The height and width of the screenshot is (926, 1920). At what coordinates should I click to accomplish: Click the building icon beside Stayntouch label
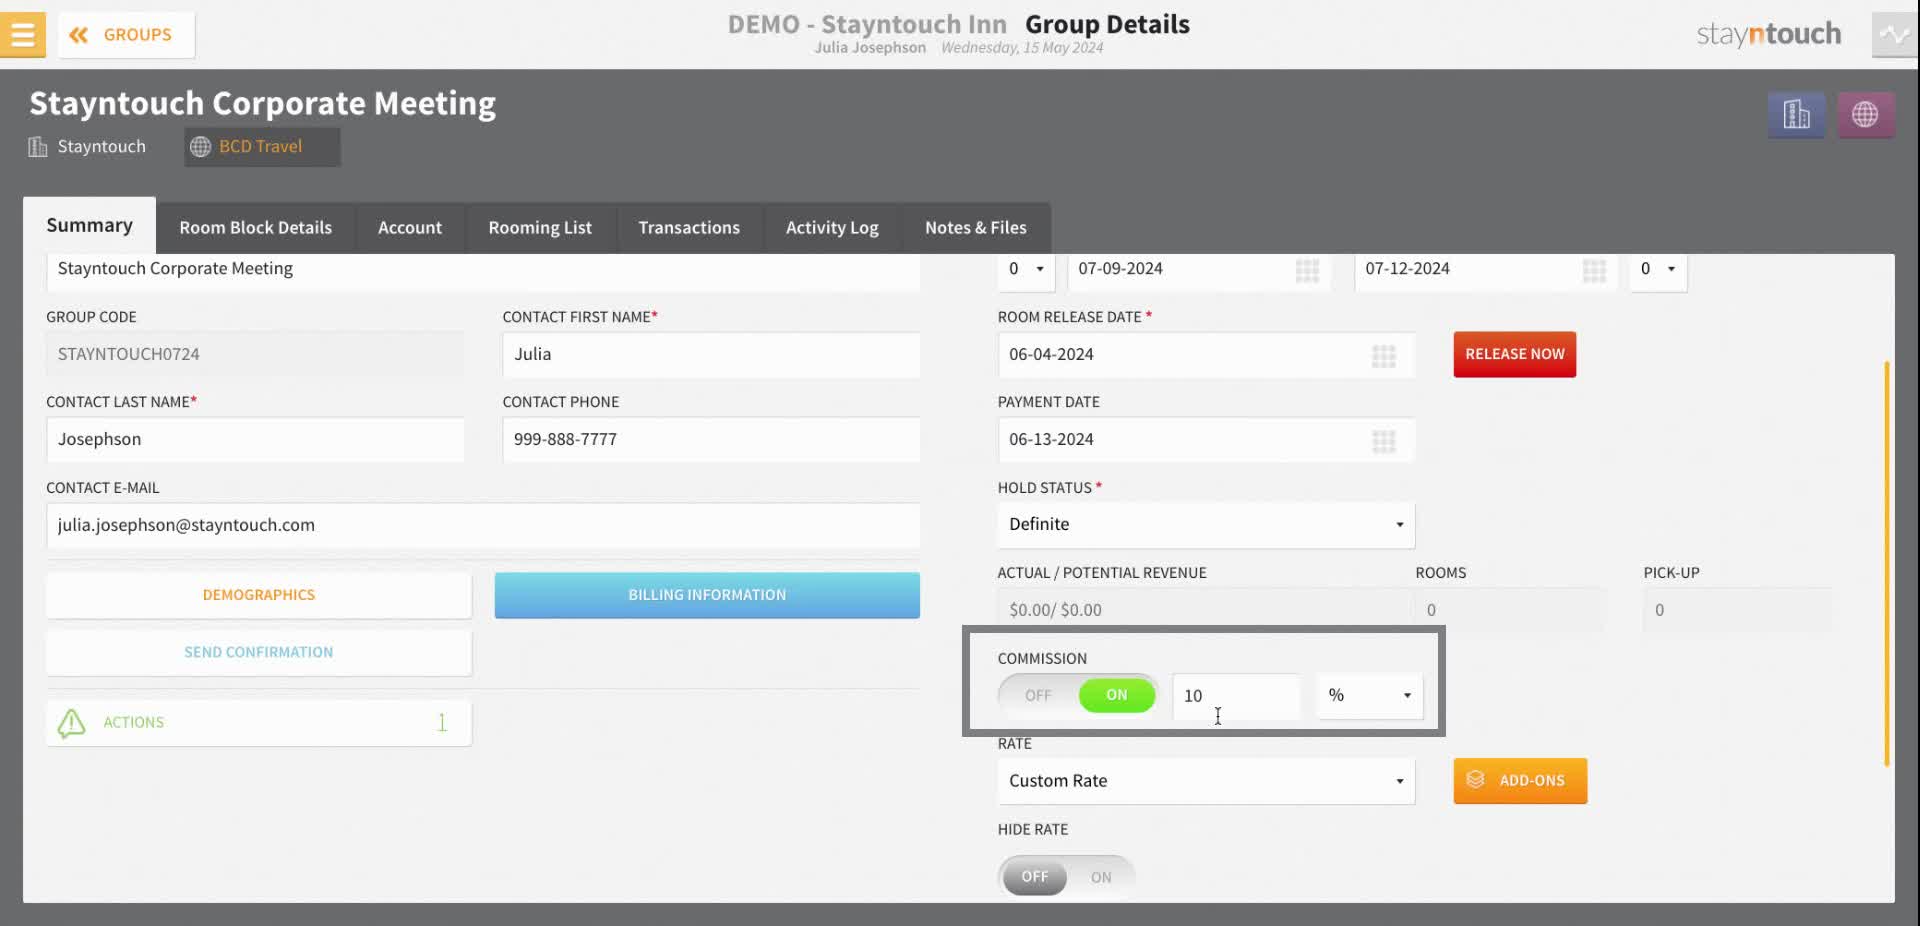pos(38,147)
